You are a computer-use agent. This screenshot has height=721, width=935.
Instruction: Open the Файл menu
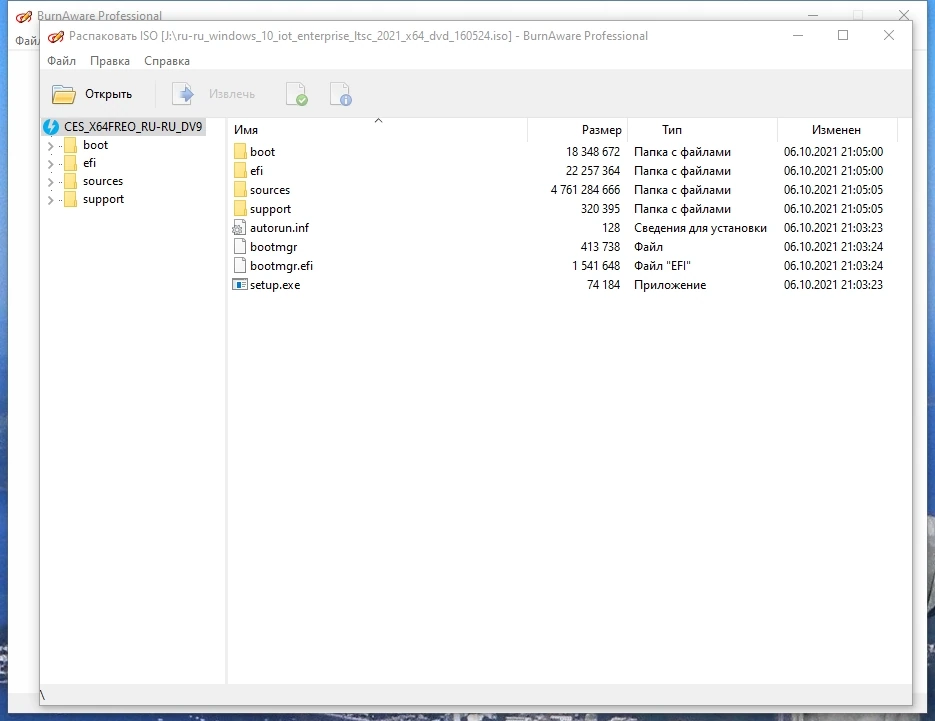point(61,61)
